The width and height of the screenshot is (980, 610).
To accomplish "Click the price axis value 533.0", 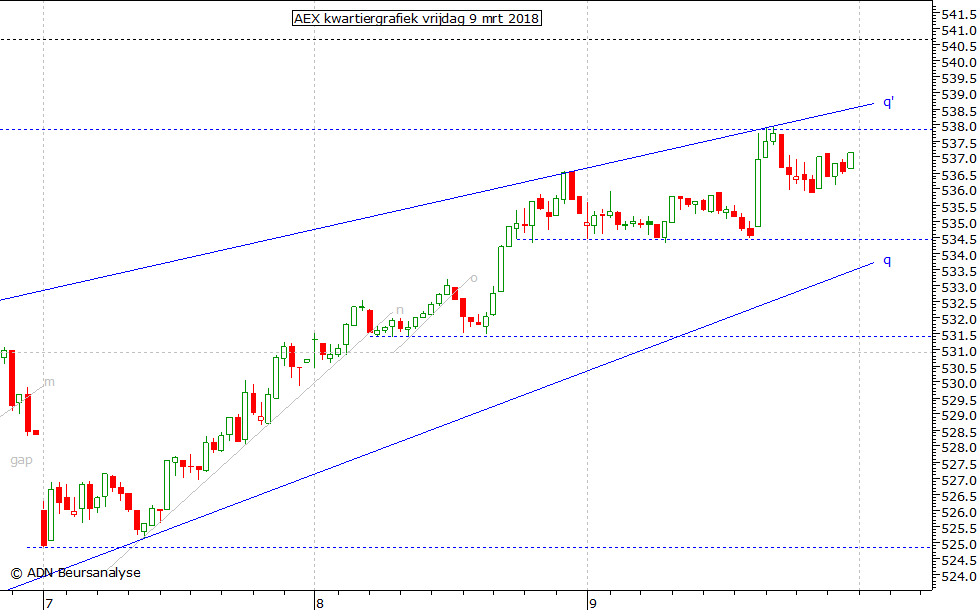I will (x=959, y=288).
